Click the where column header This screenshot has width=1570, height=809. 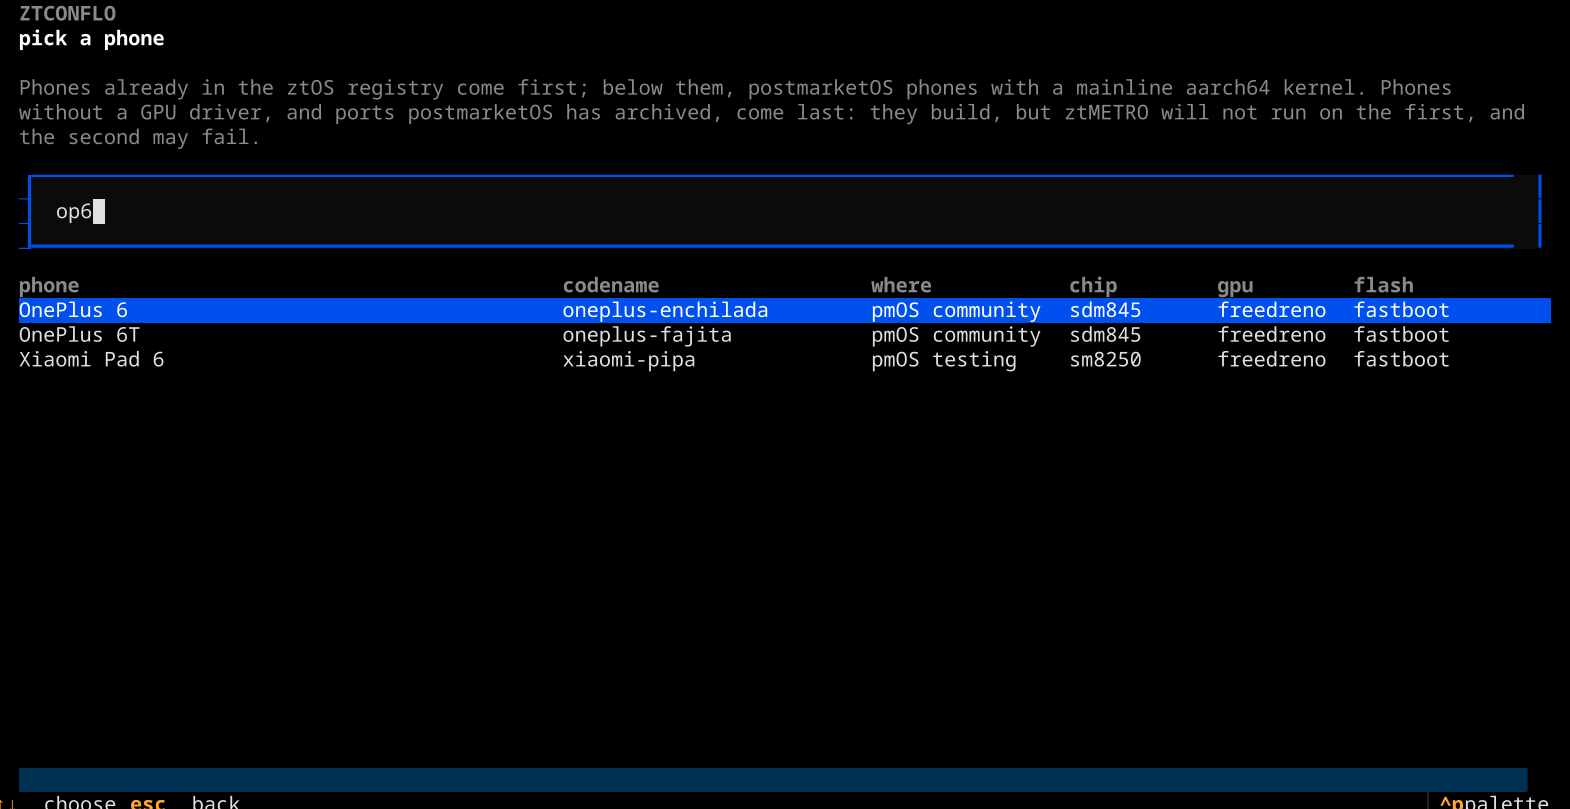(901, 286)
